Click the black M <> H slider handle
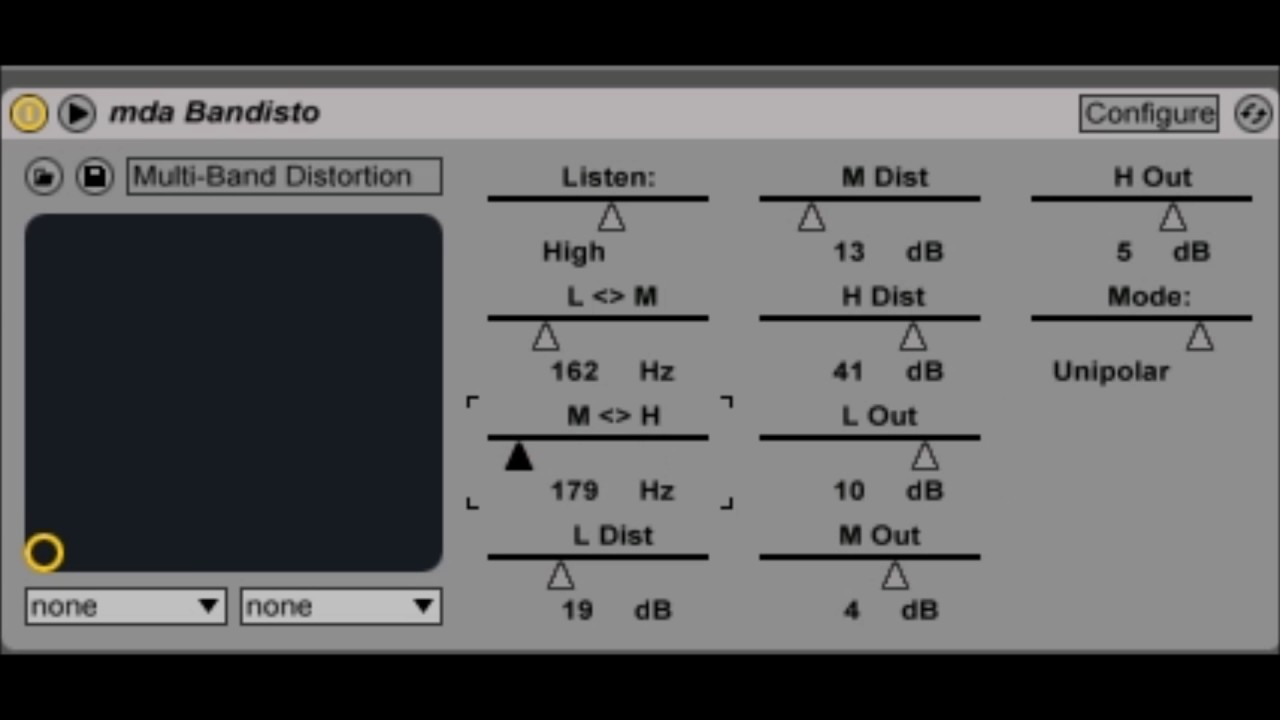 click(518, 456)
